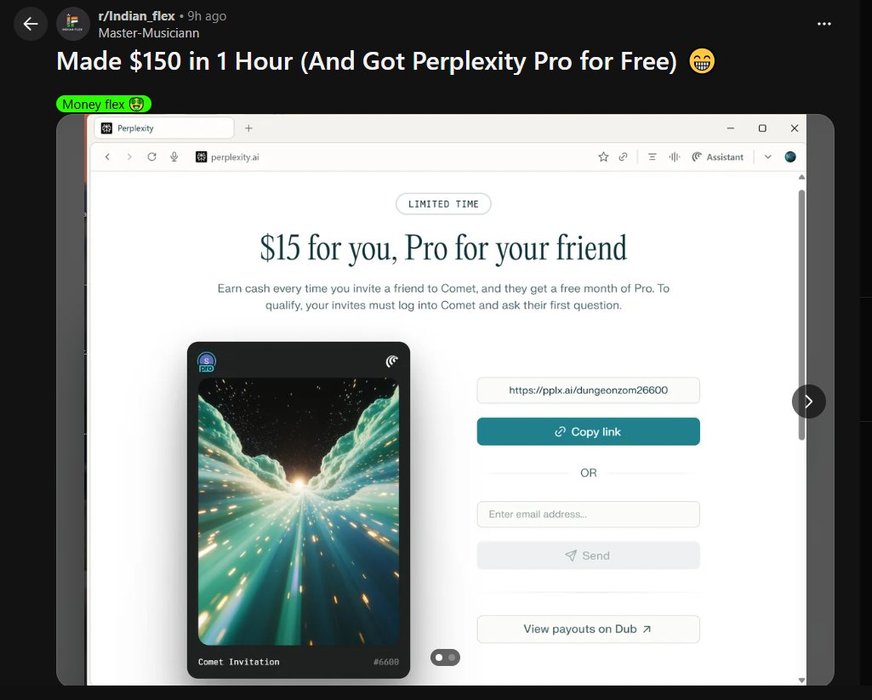The height and width of the screenshot is (700, 872).
Task: Go back using the Reddit back arrow
Action: coord(31,24)
